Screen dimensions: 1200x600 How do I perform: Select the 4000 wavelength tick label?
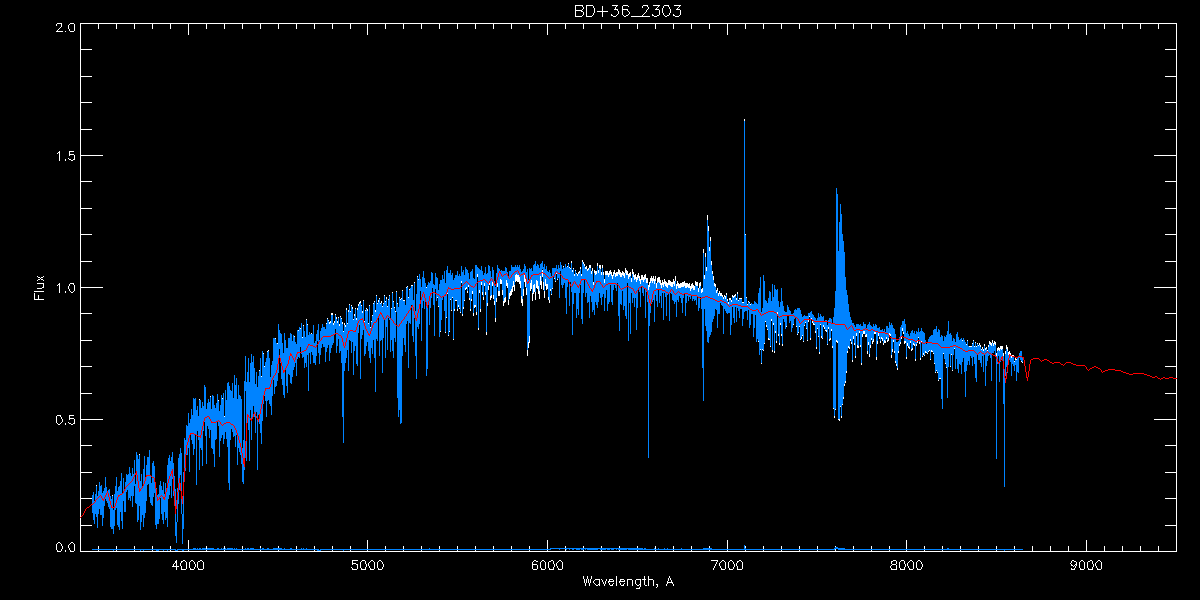pyautogui.click(x=188, y=563)
